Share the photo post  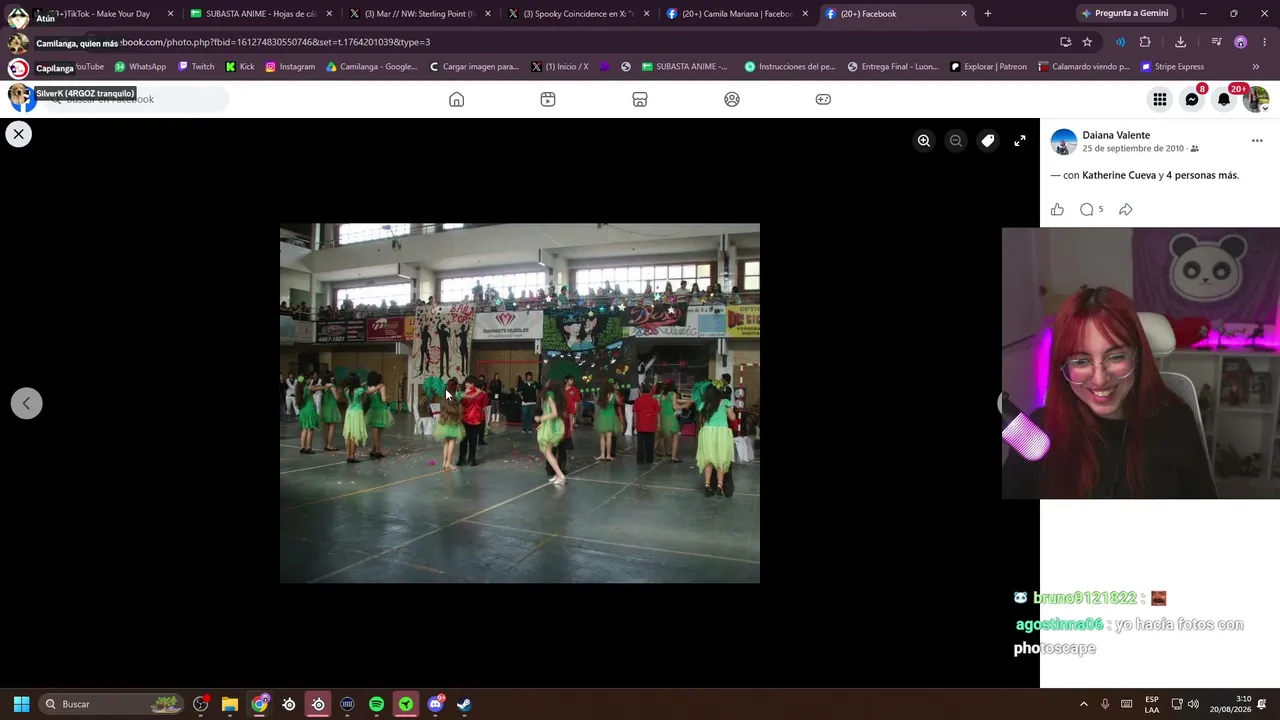[x=1125, y=209]
